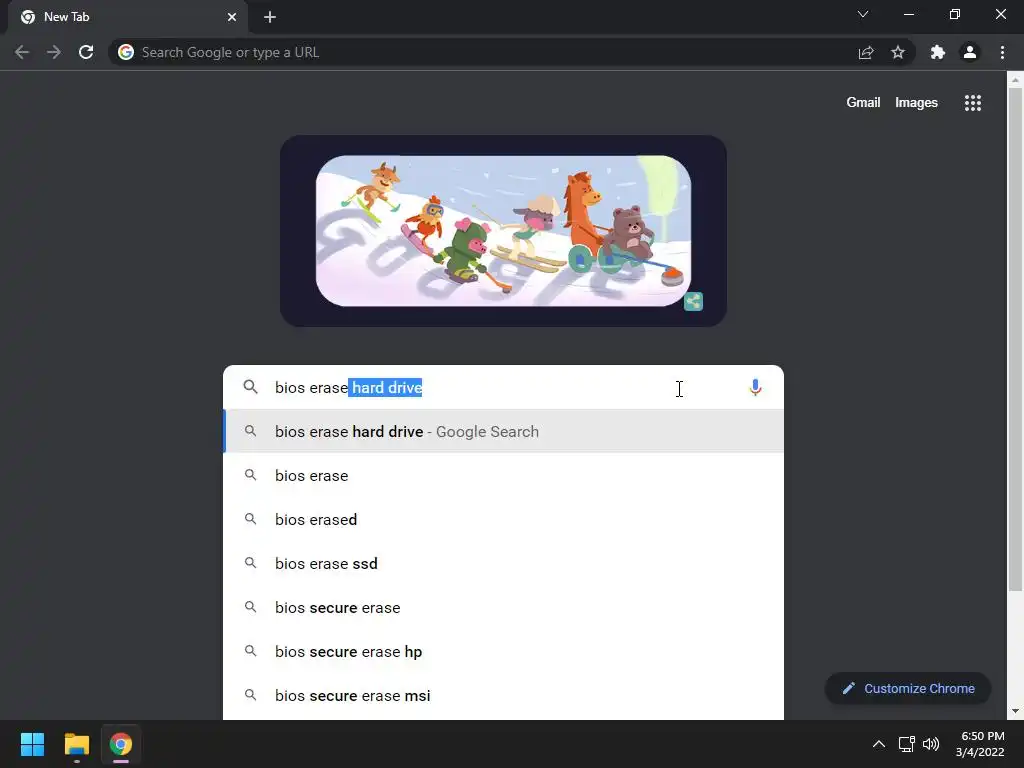Reload the current page

coord(86,52)
